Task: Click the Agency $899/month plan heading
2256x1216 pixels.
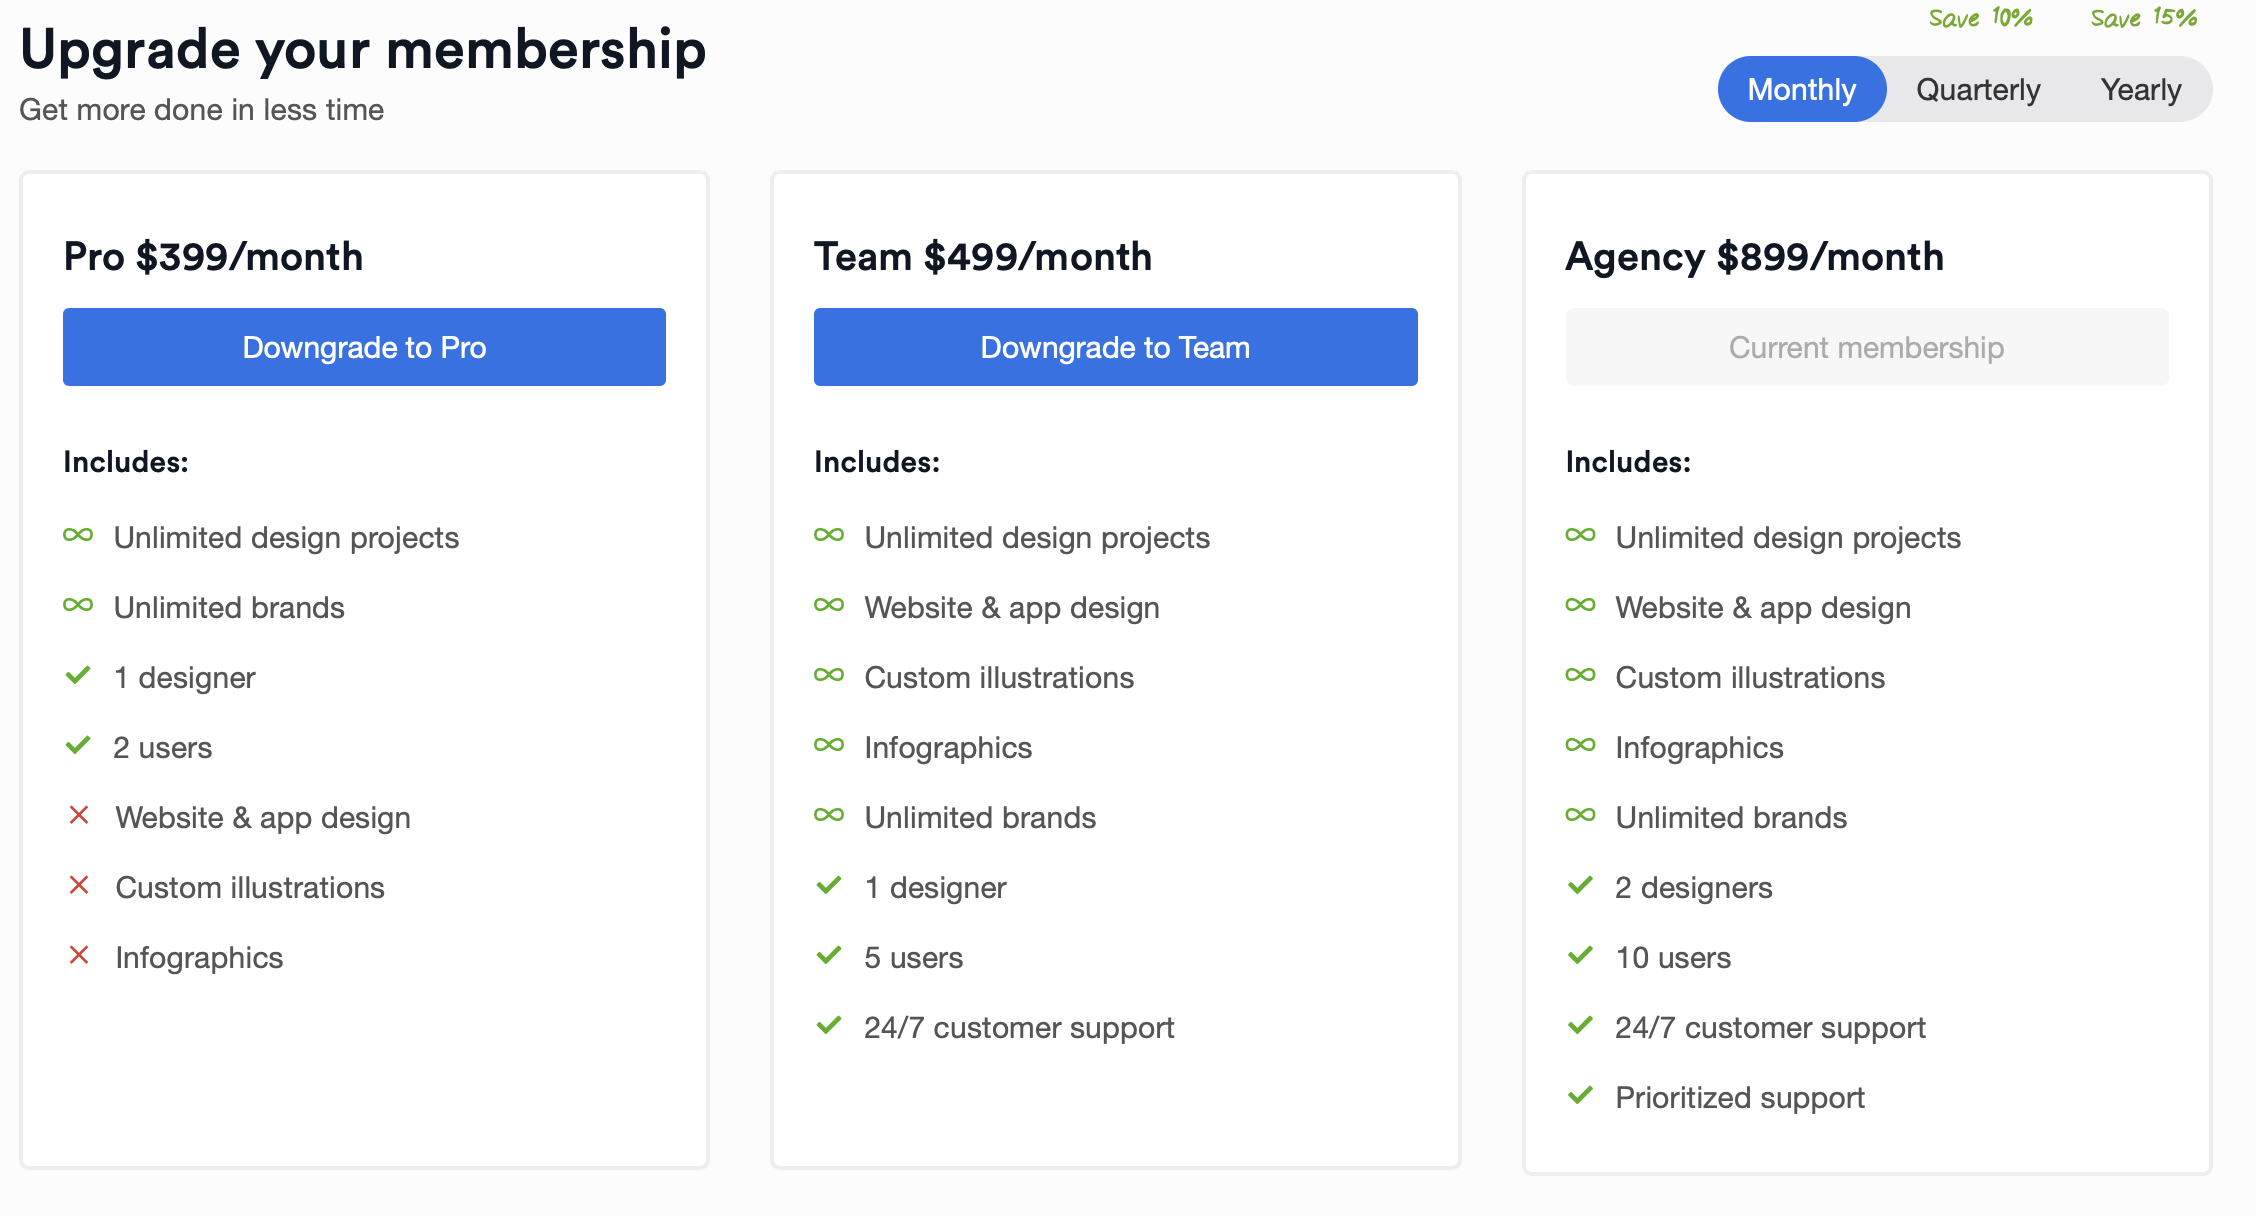Action: tap(1755, 257)
